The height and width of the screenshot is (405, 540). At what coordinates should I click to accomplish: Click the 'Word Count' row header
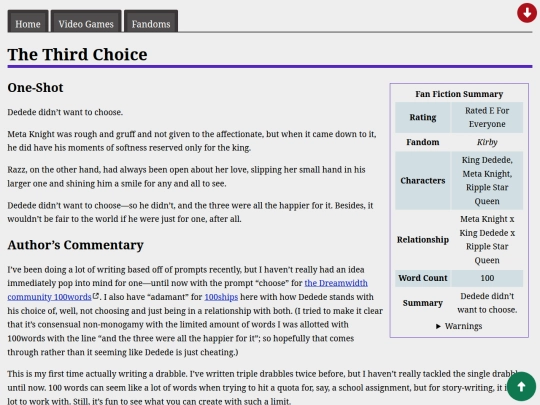point(423,278)
